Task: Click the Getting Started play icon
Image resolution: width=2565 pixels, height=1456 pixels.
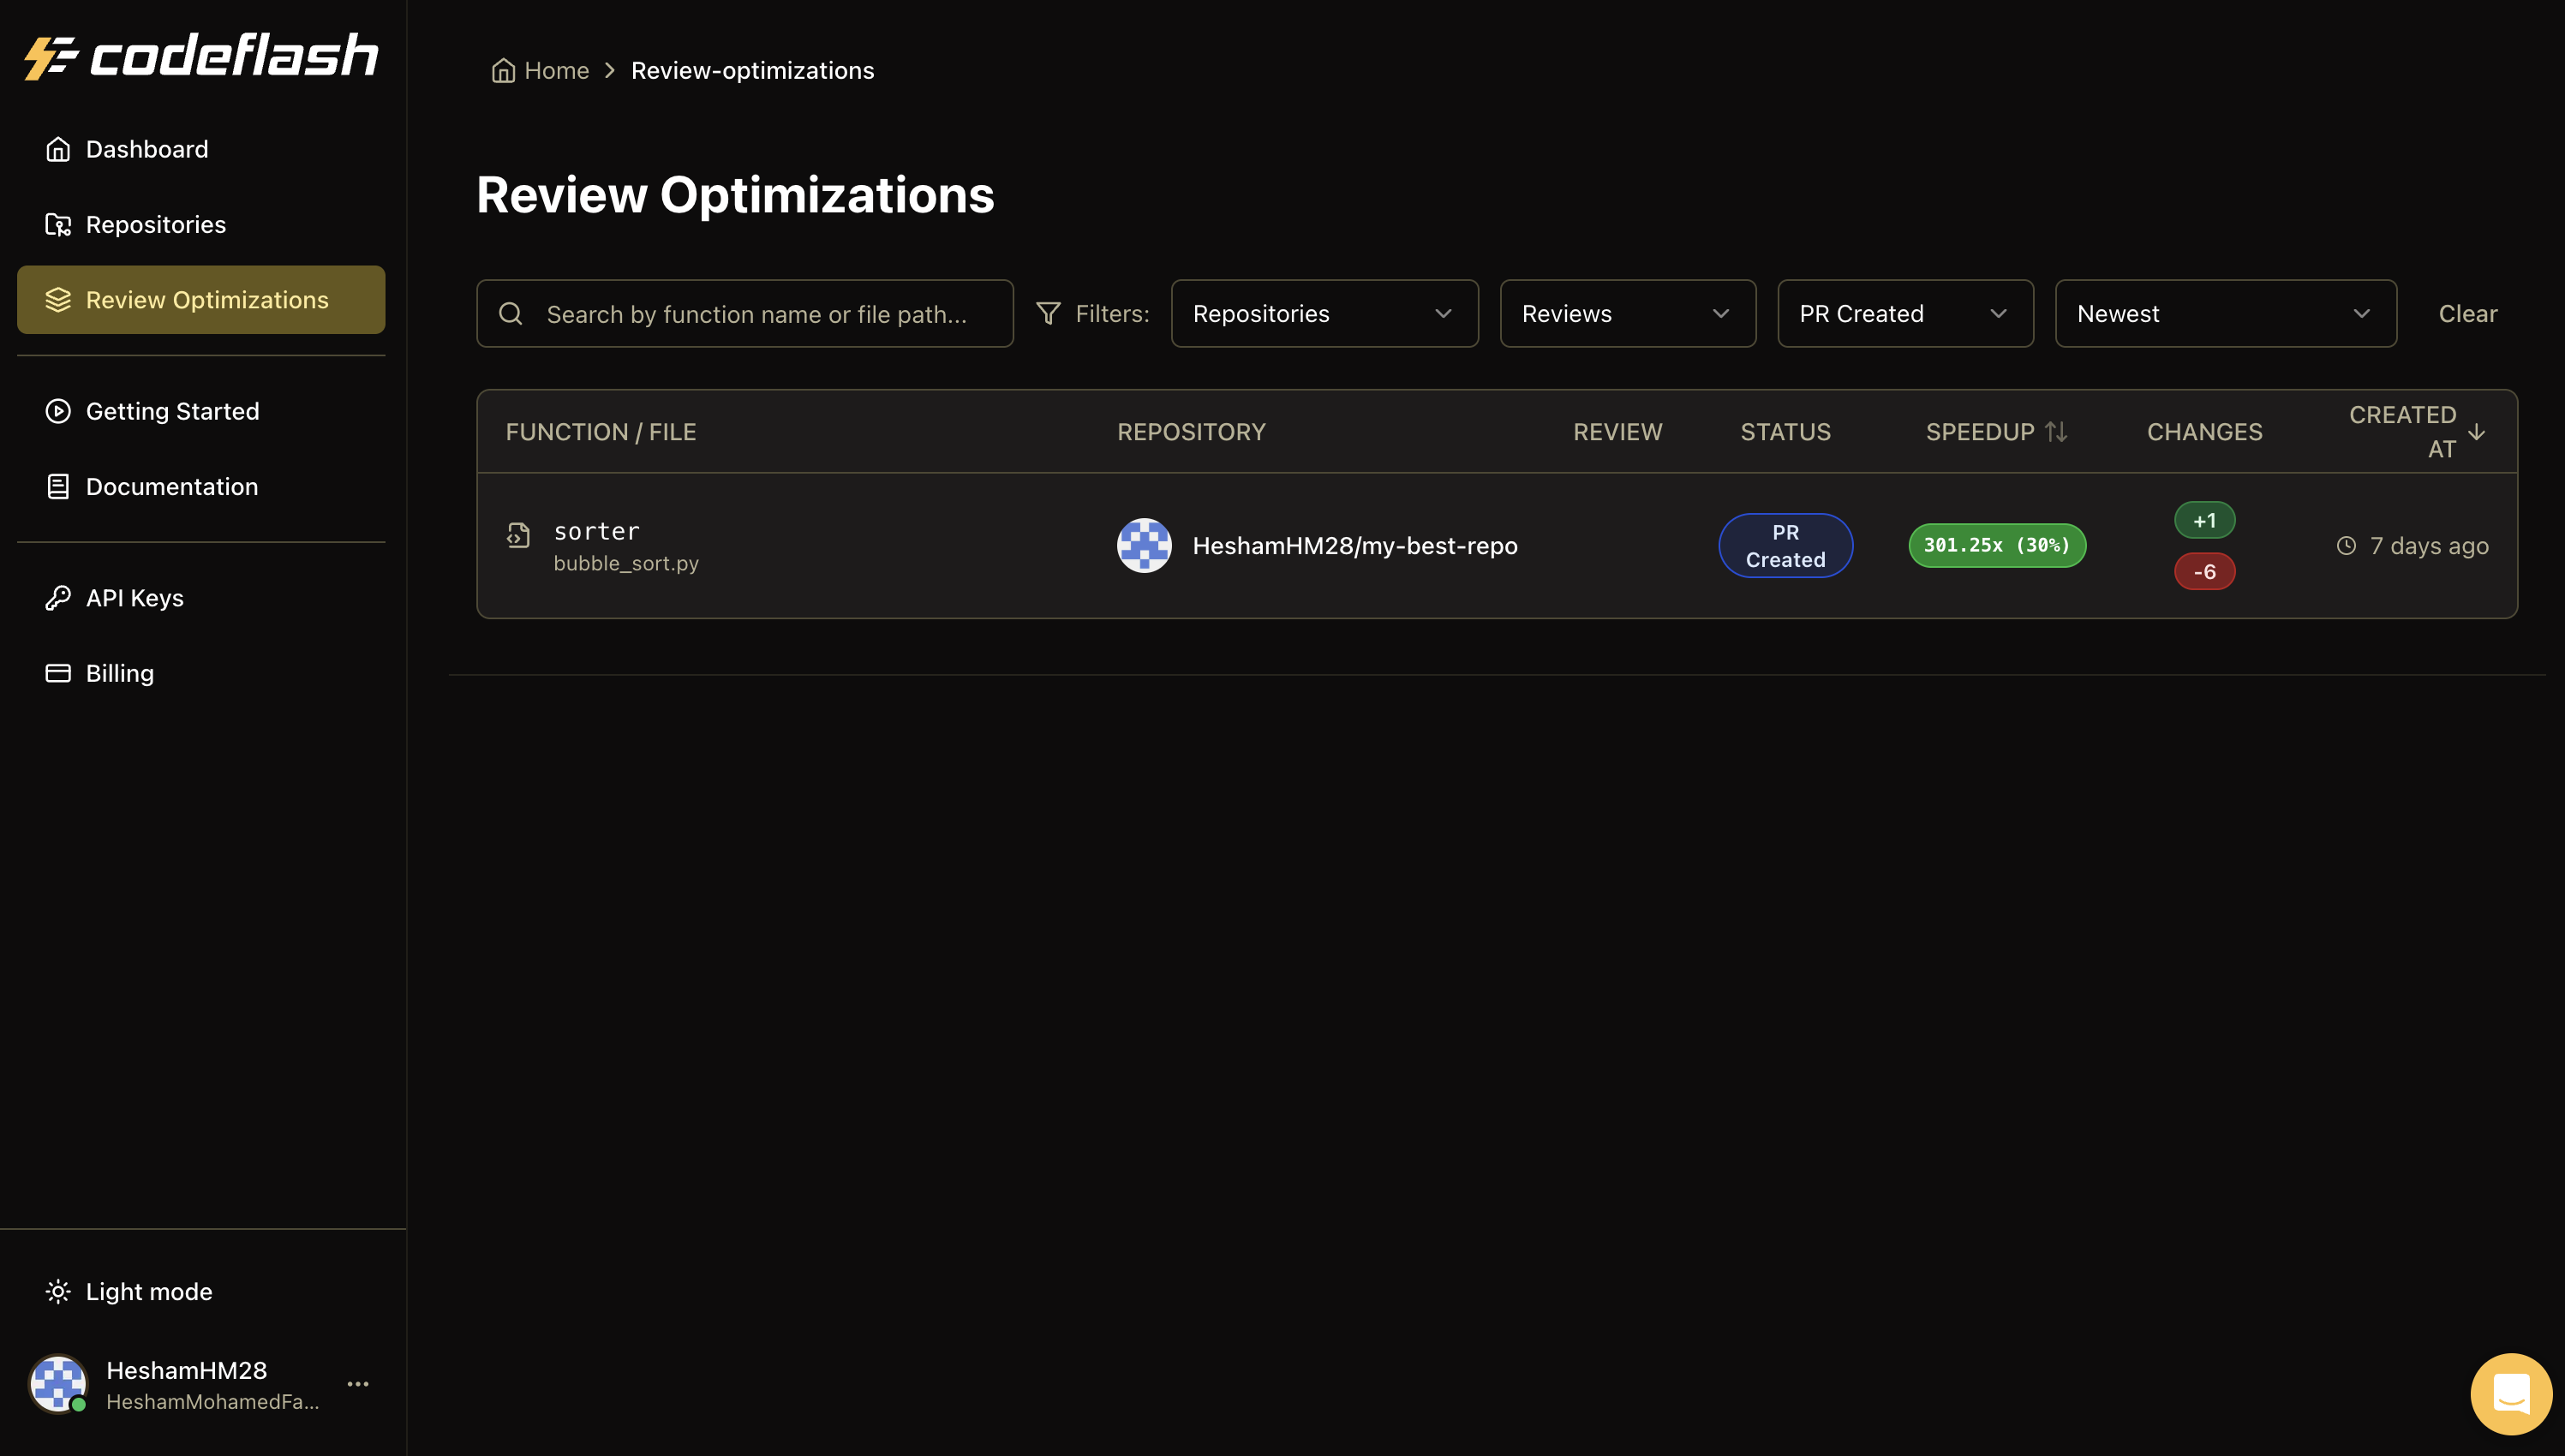Action: 58,411
